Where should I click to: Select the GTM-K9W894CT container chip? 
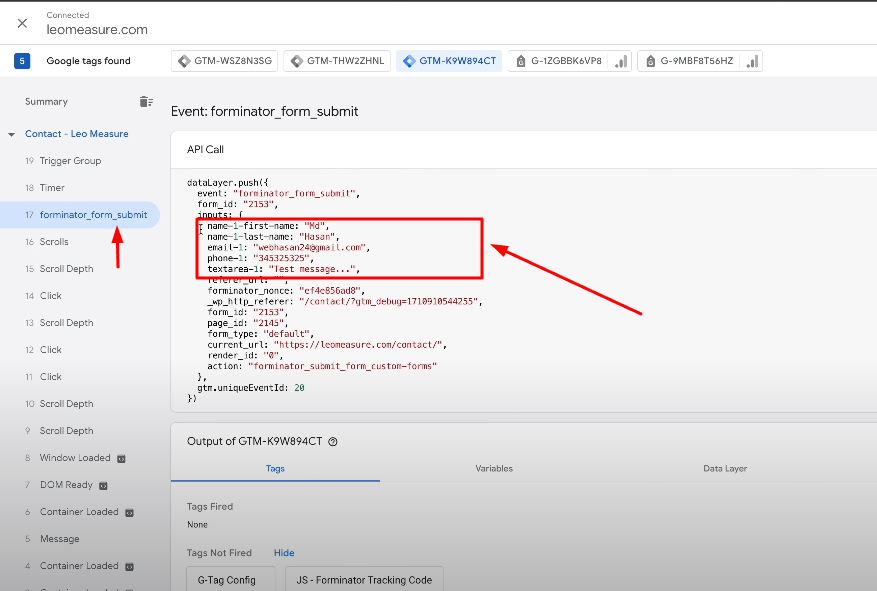449,61
